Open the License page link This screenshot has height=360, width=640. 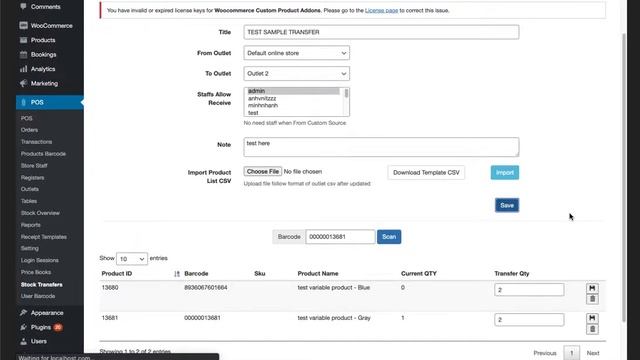pos(381,10)
